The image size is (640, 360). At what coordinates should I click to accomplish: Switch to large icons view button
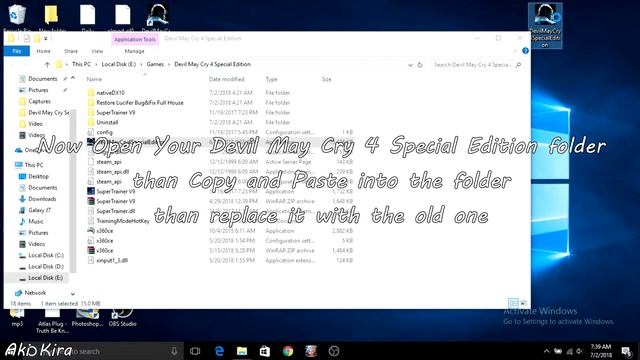(x=524, y=303)
